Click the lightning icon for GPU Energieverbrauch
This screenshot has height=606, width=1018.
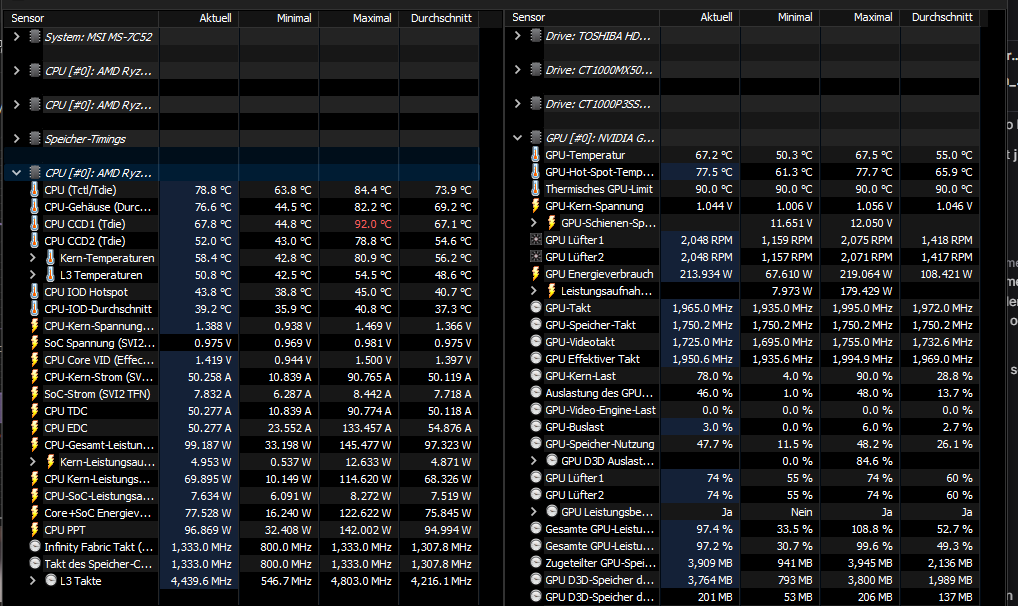tap(536, 273)
